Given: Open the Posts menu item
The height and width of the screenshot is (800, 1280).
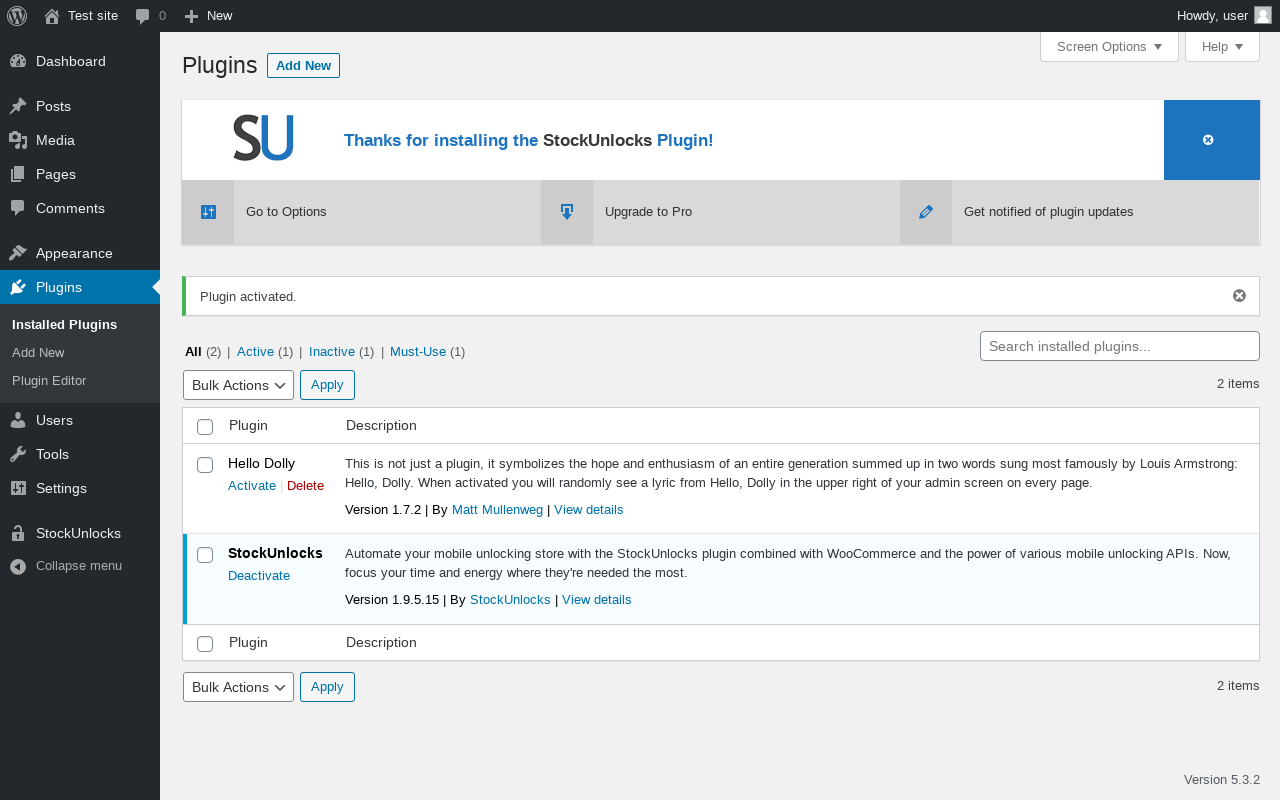Looking at the screenshot, I should [80, 106].
